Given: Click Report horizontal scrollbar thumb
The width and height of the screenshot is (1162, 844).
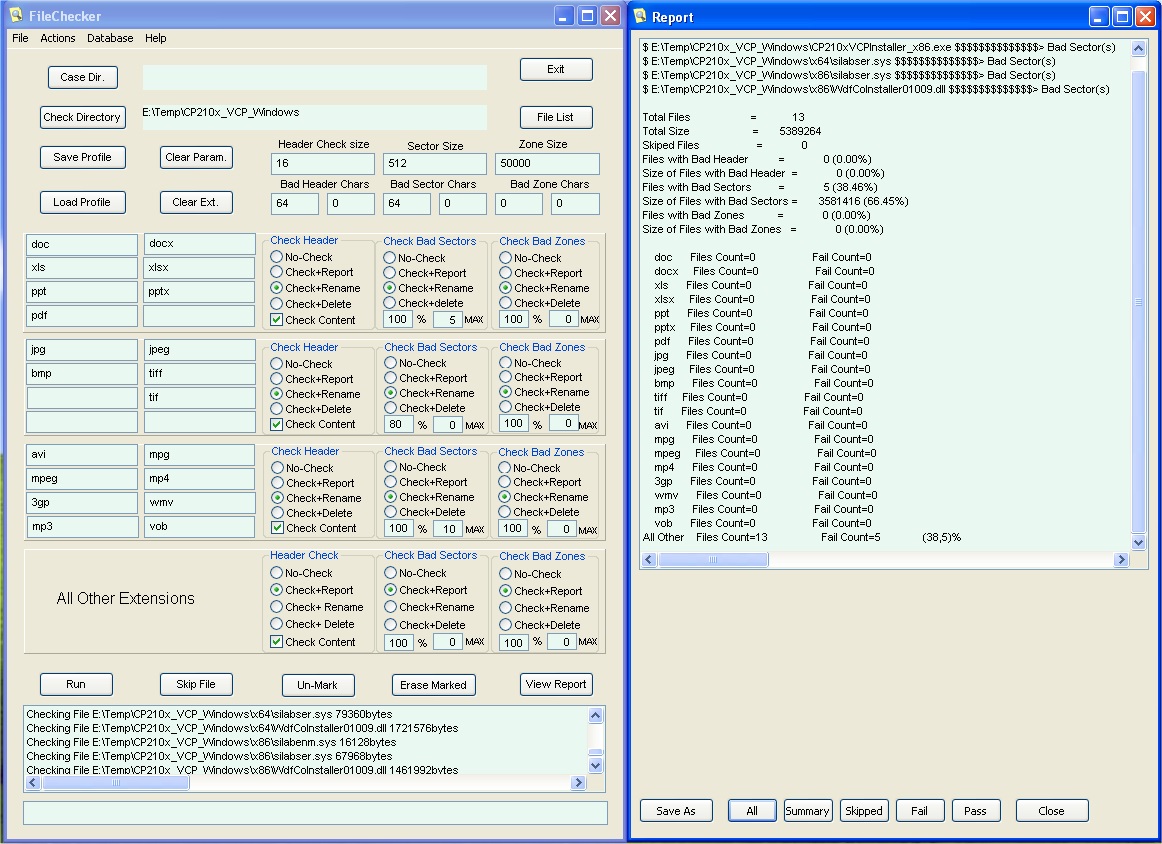Looking at the screenshot, I should point(713,559).
